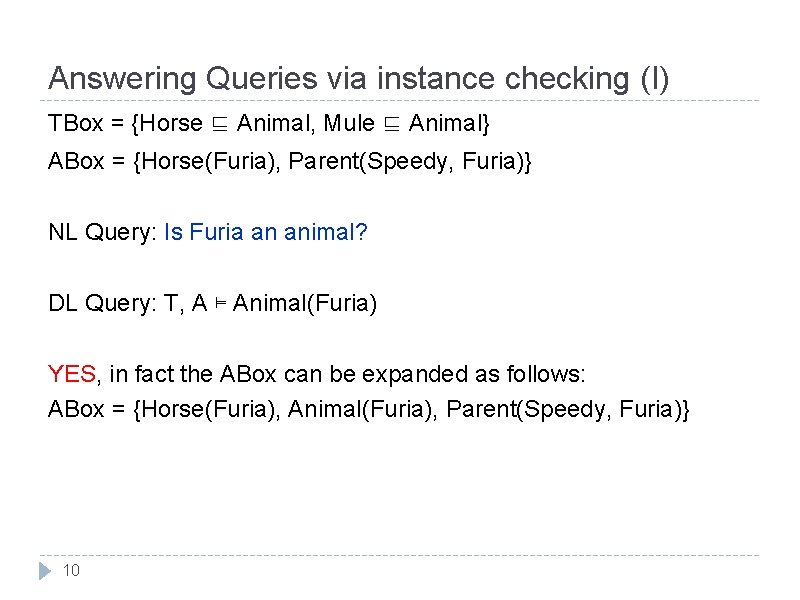The width and height of the screenshot is (800, 600).
Task: Click the slide number 10
Action: (x=71, y=571)
